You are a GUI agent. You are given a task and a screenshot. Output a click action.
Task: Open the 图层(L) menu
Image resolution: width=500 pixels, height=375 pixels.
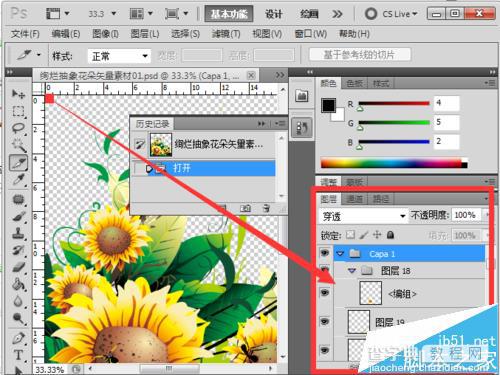click(x=145, y=34)
